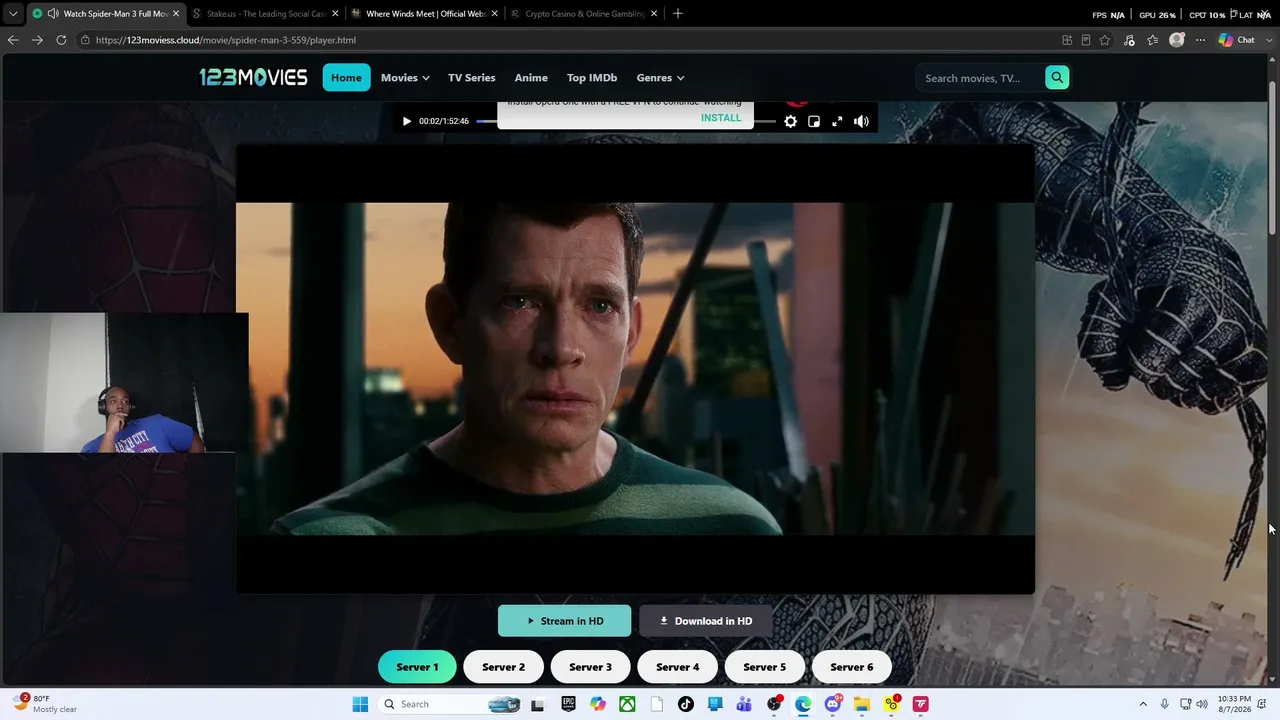Click the video progress bar
The height and width of the screenshot is (720, 1280).
coord(626,121)
